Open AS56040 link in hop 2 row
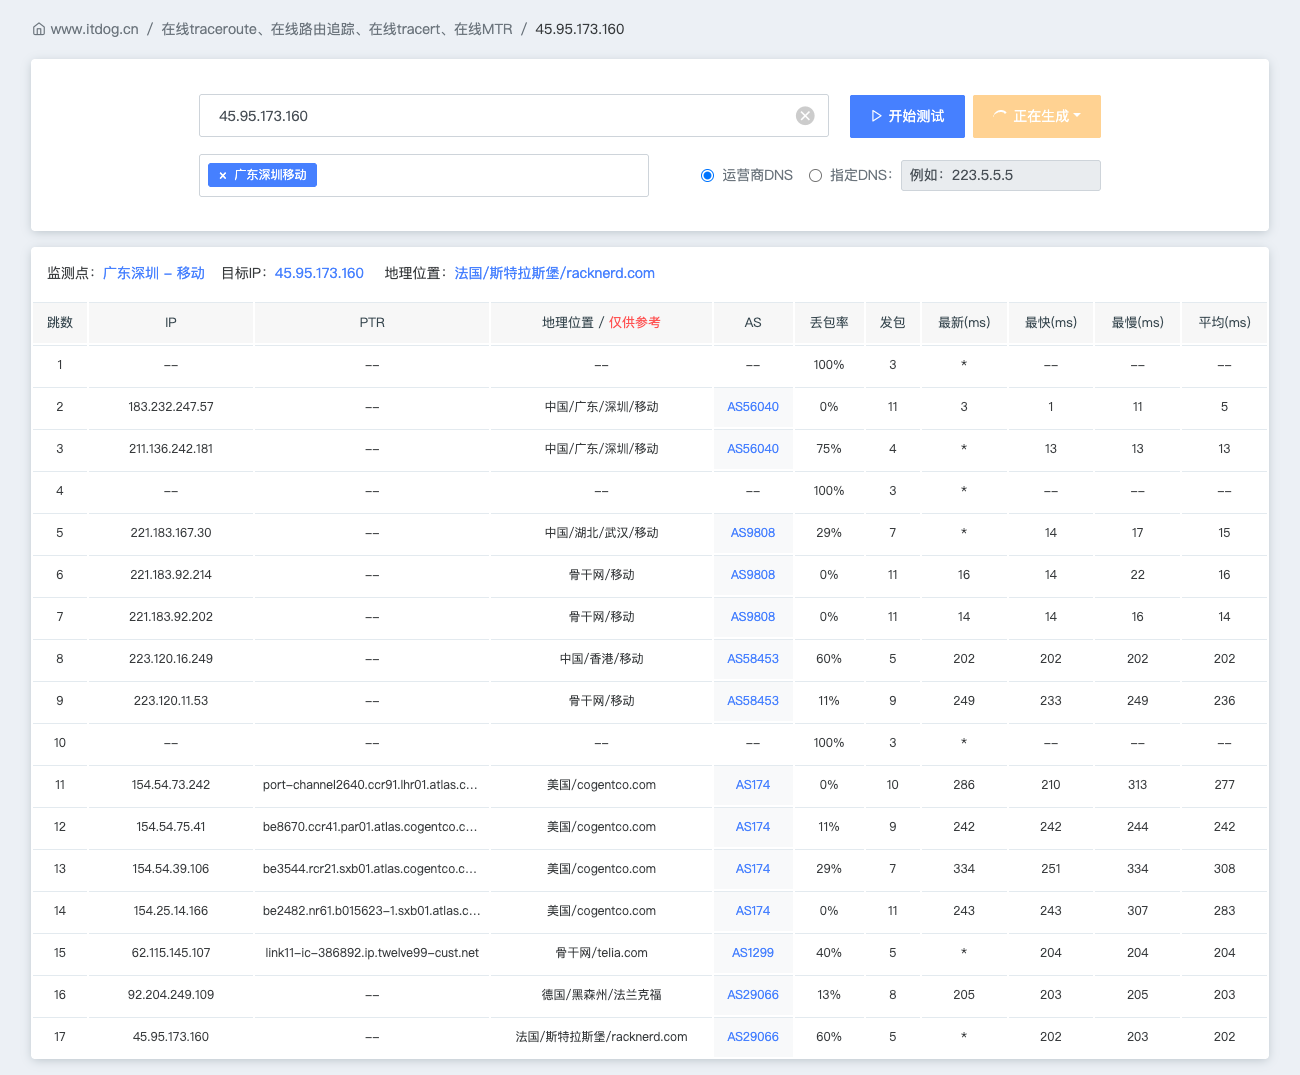The width and height of the screenshot is (1300, 1075). [x=753, y=407]
